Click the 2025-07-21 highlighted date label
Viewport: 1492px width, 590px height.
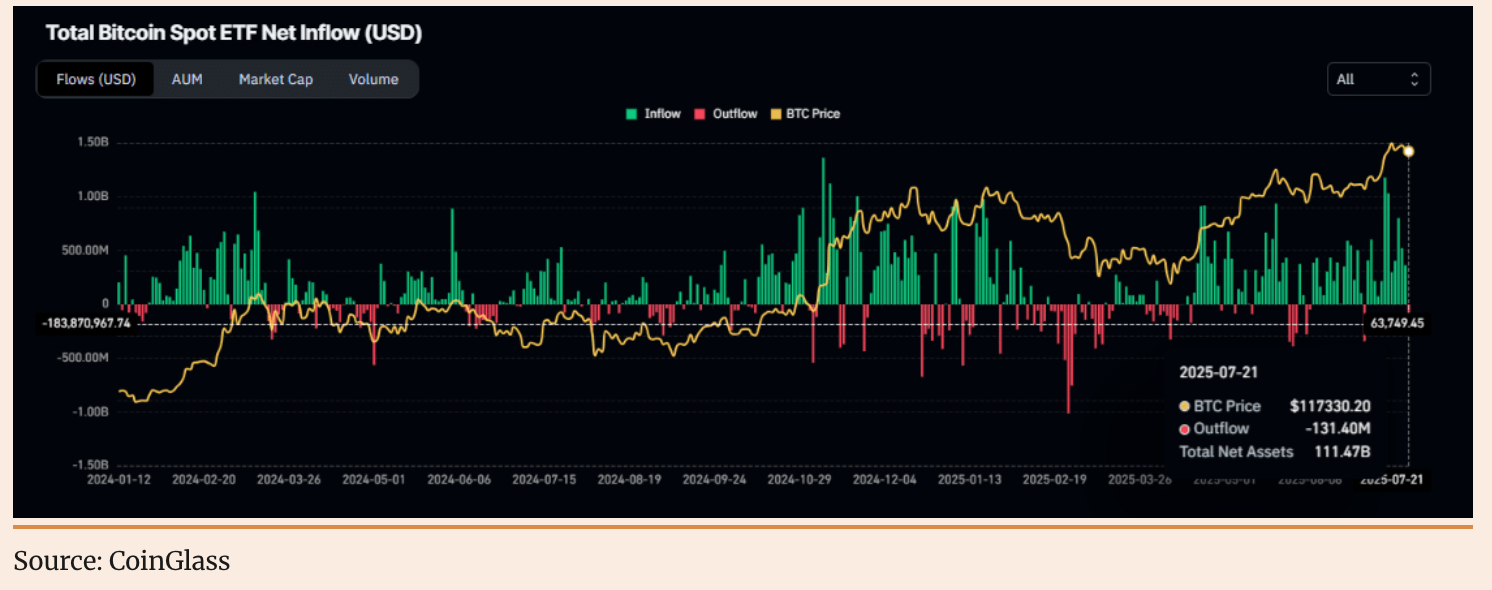[1393, 480]
